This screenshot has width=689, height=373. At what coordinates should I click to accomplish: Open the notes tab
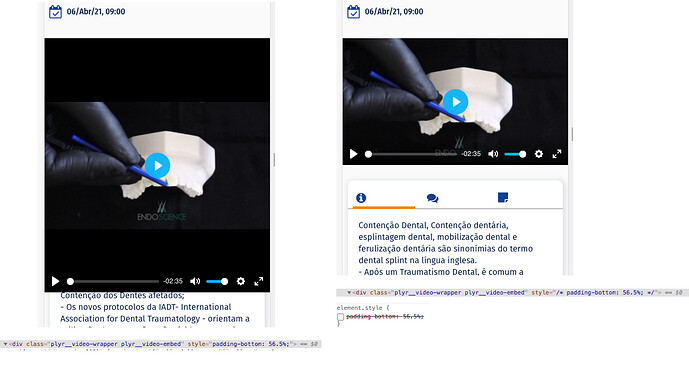pos(503,197)
